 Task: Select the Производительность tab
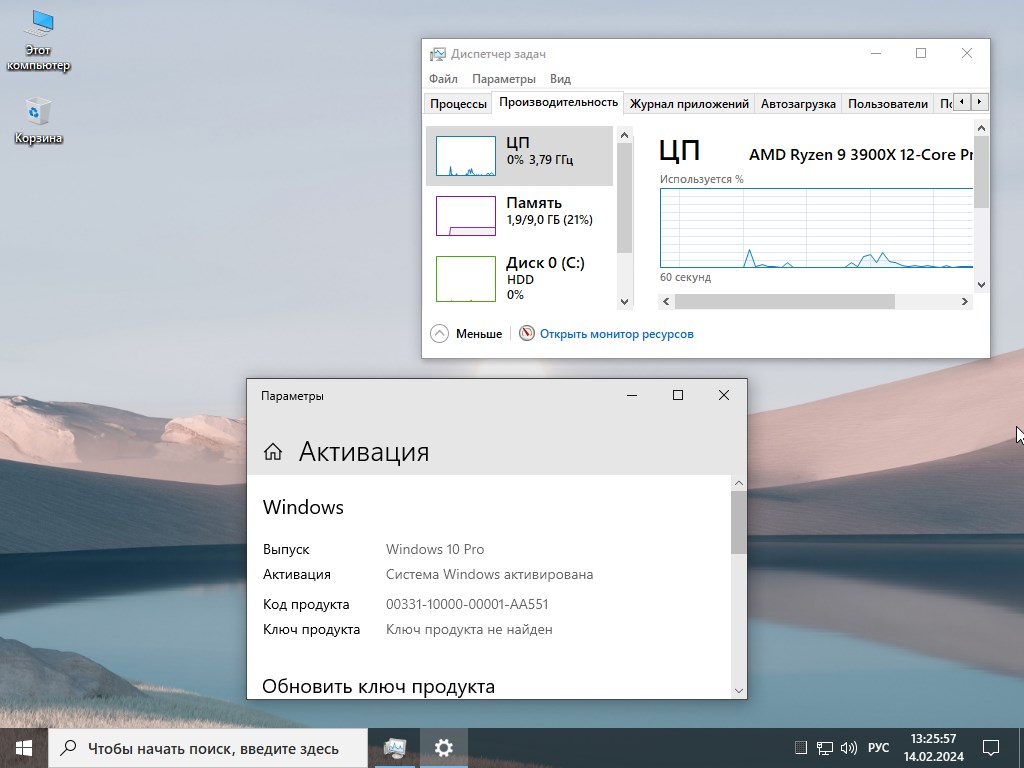click(558, 103)
